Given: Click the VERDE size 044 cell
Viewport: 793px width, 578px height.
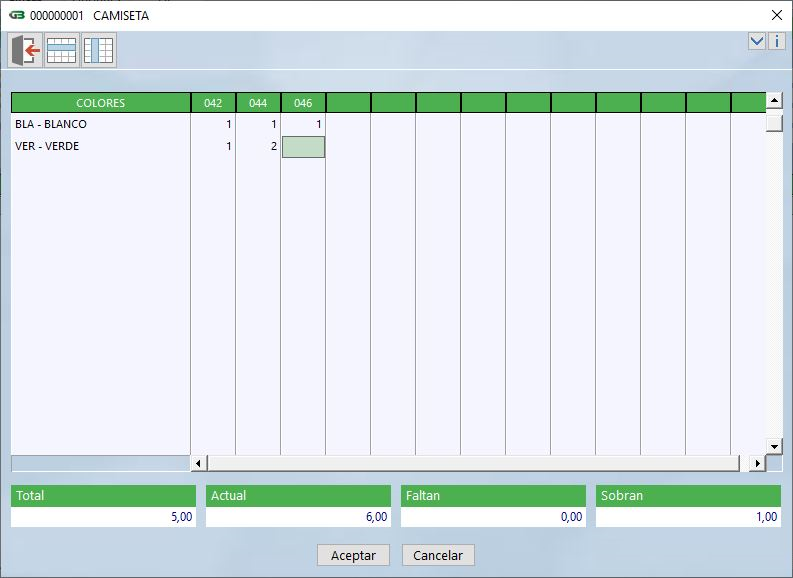Looking at the screenshot, I should coord(258,147).
